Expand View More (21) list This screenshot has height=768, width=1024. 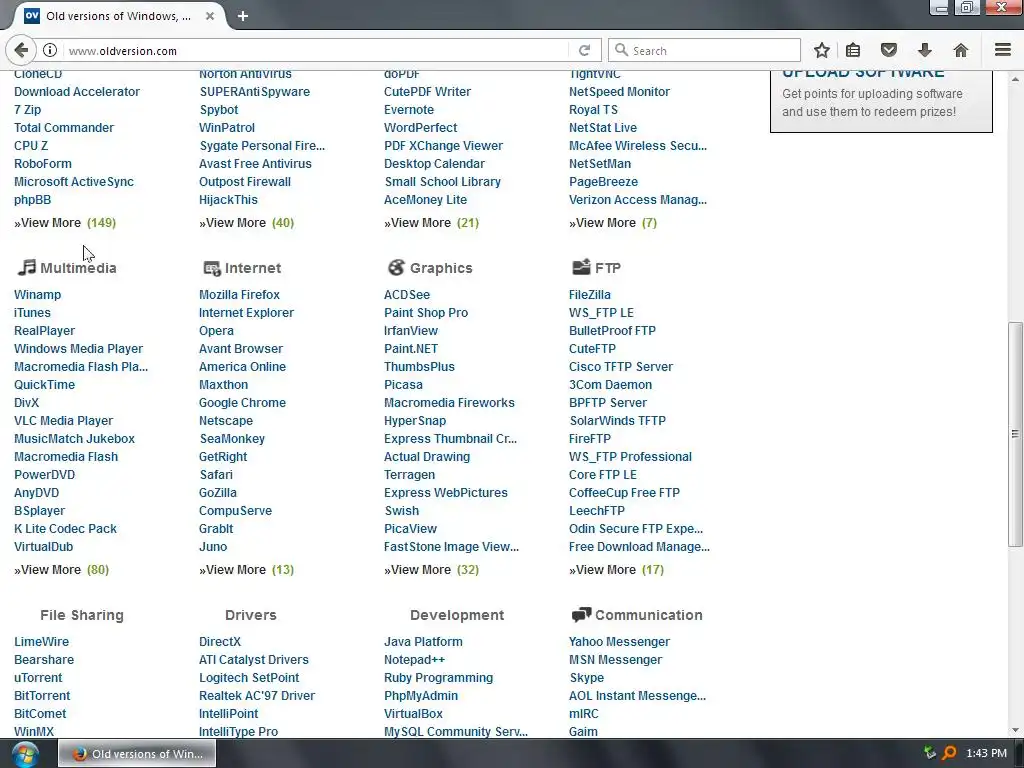pos(431,223)
